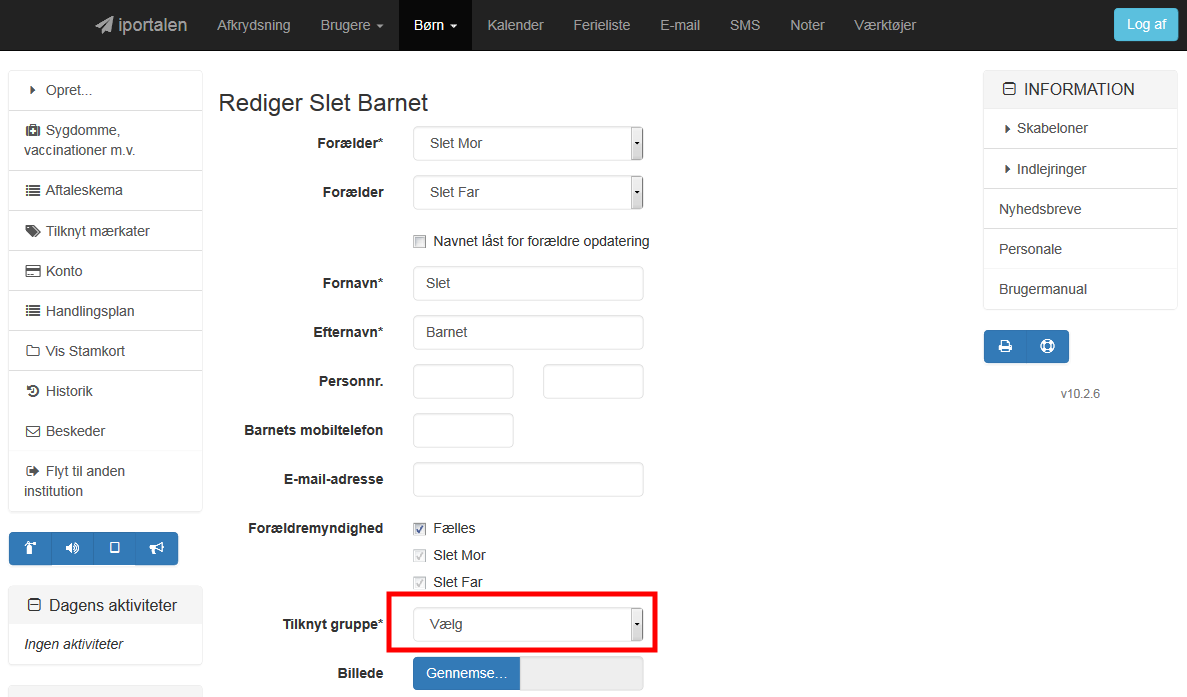Image resolution: width=1187 pixels, height=697 pixels.
Task: Go to Afkrydsning in the navbar
Action: (254, 25)
